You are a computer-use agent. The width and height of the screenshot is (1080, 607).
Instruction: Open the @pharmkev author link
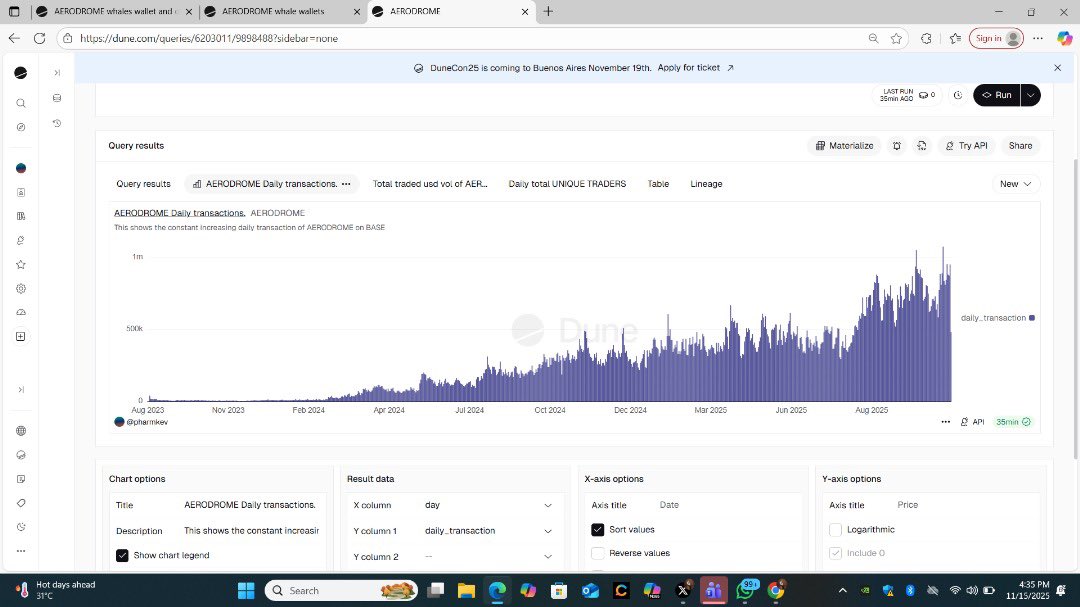147,422
